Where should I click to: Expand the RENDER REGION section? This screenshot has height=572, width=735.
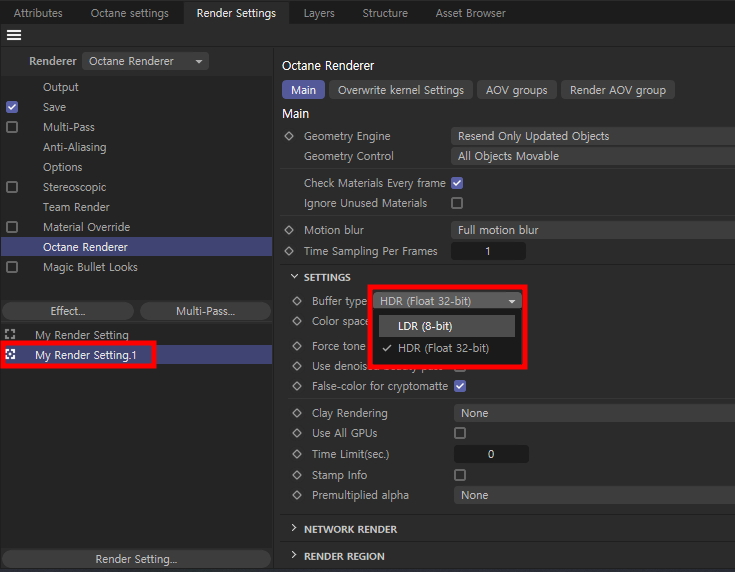tap(294, 555)
